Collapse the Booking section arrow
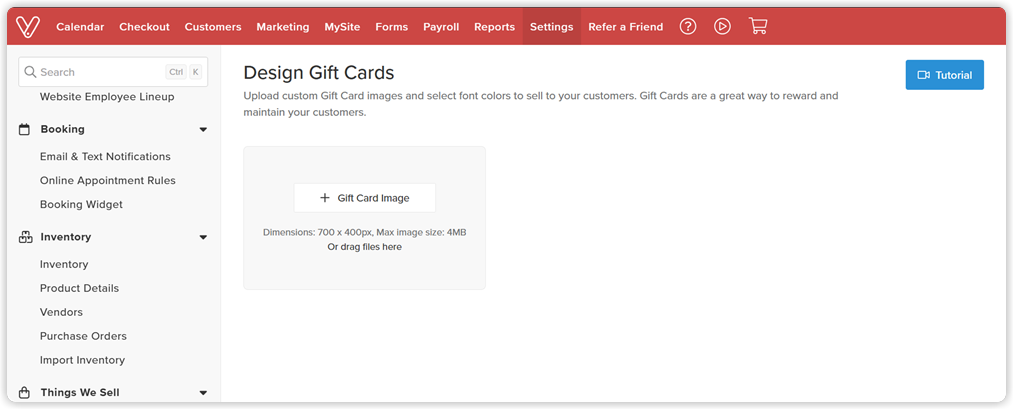 203,129
